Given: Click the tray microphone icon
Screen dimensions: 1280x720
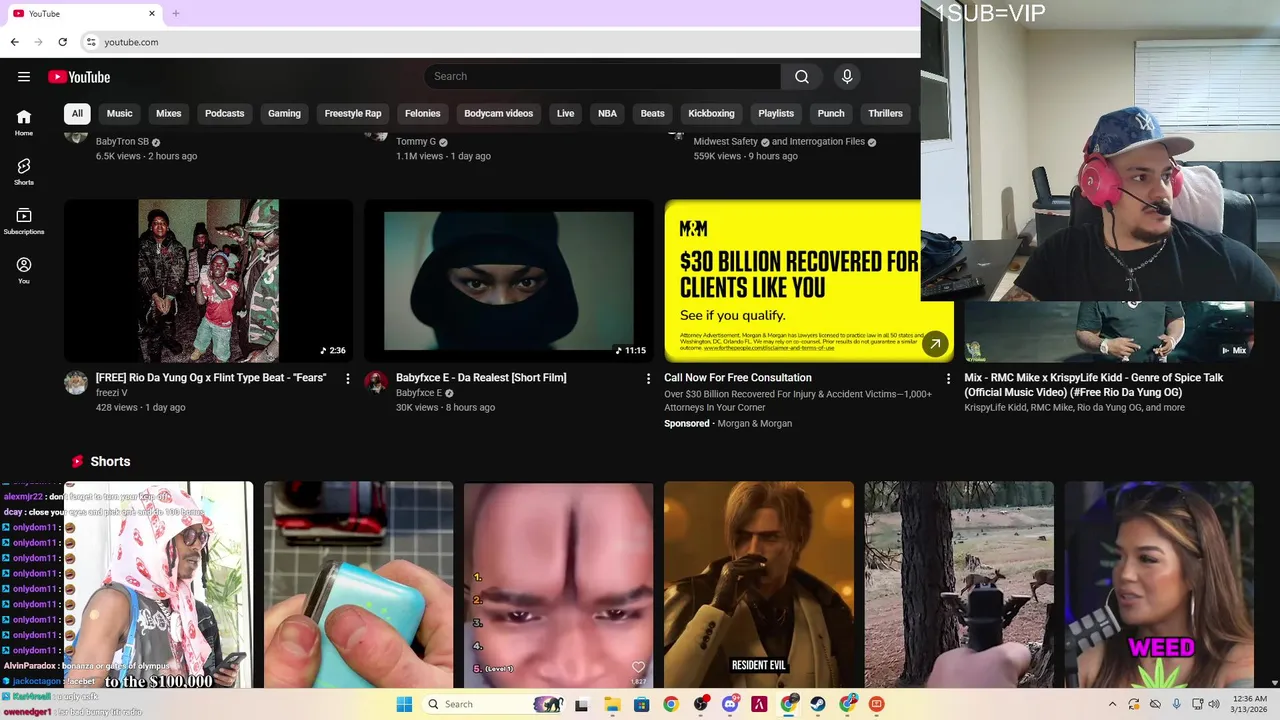Looking at the screenshot, I should [1176, 704].
